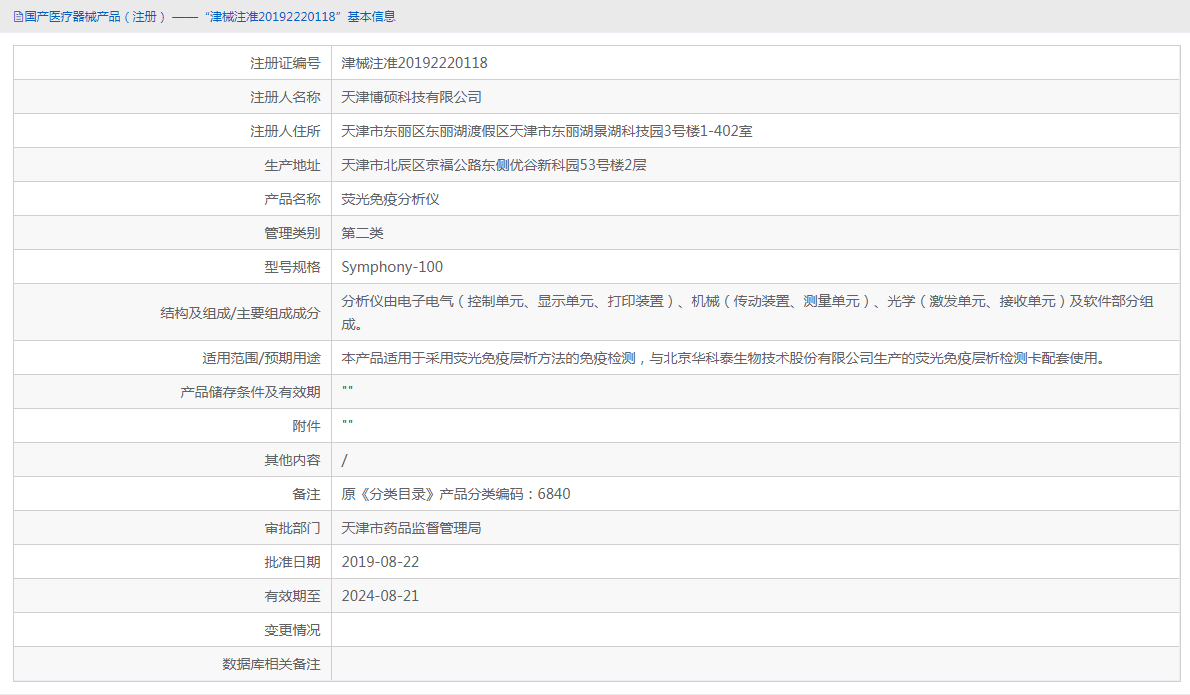
Task: Click the label 适用范围/预期用途
Action: (x=261, y=358)
